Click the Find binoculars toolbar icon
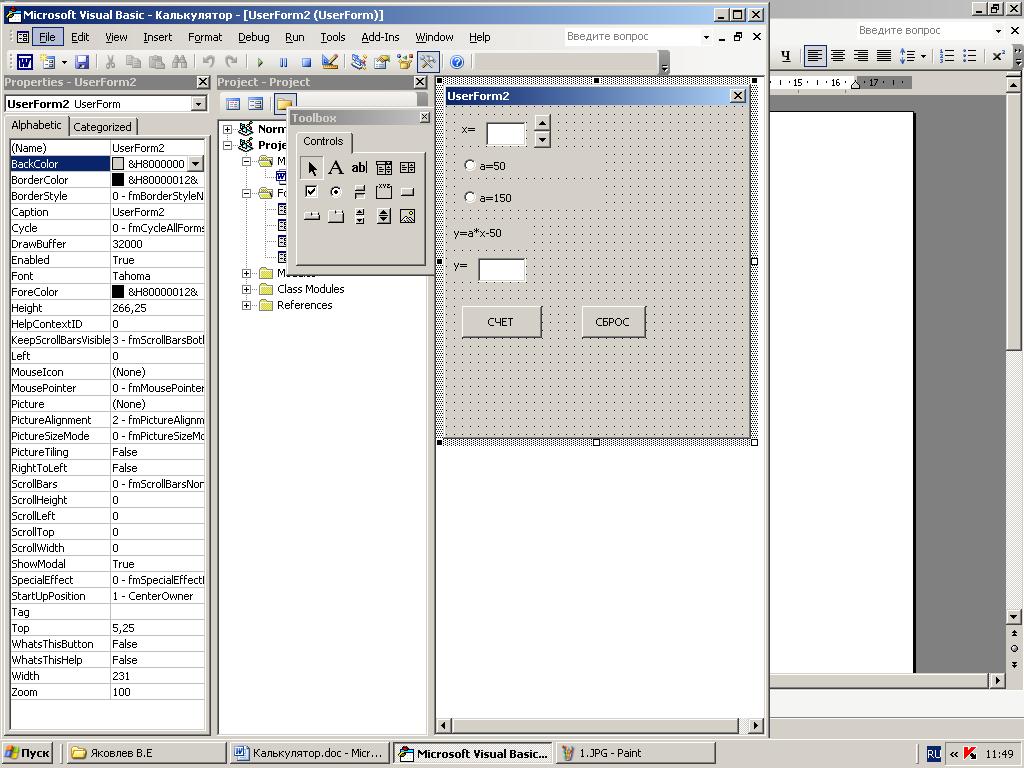 point(180,62)
